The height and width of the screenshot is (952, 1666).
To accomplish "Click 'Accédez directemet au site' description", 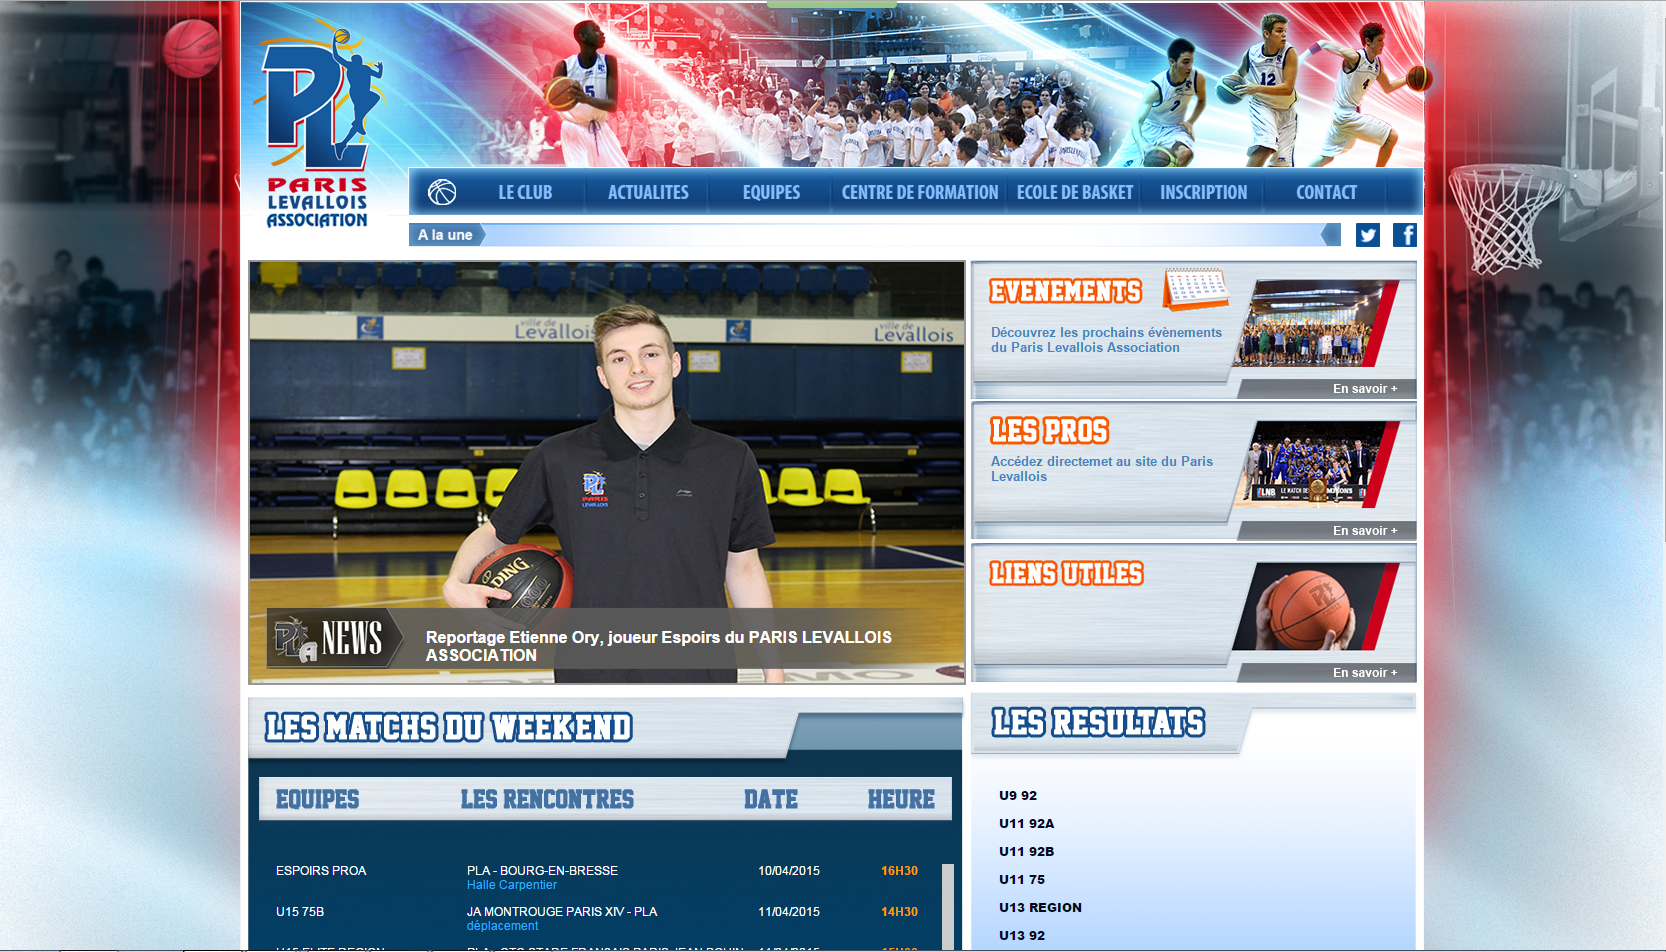I will 1102,469.
